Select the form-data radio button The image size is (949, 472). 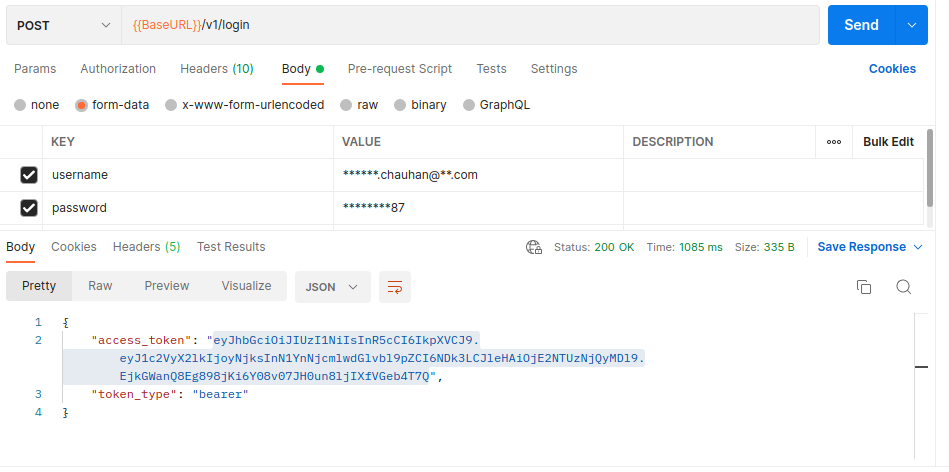point(81,105)
